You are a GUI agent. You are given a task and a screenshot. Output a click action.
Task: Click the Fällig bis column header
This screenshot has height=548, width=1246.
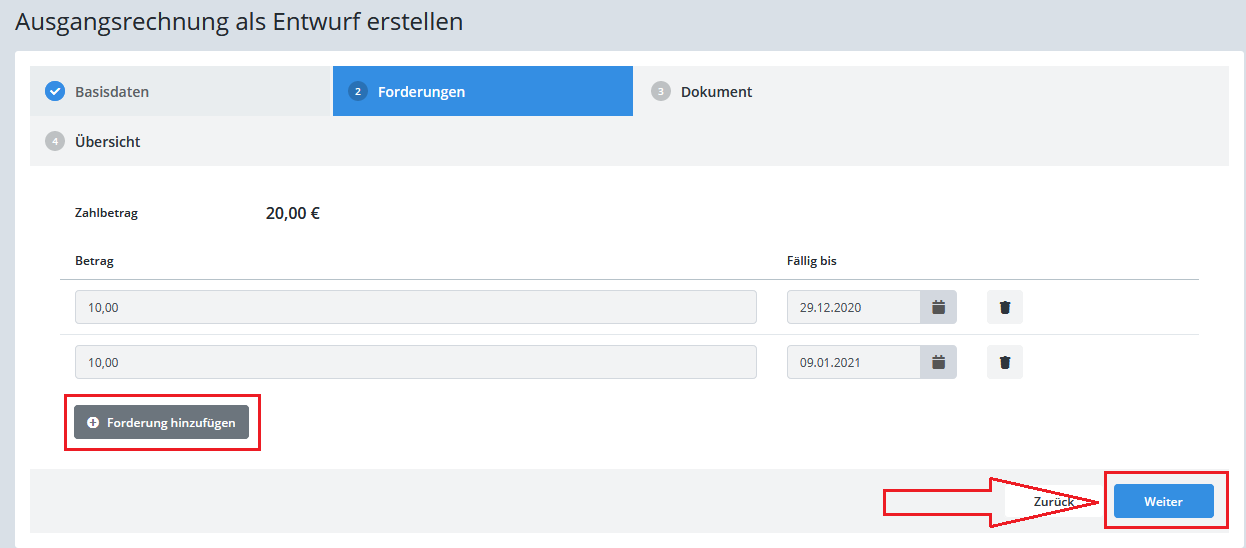tap(812, 260)
